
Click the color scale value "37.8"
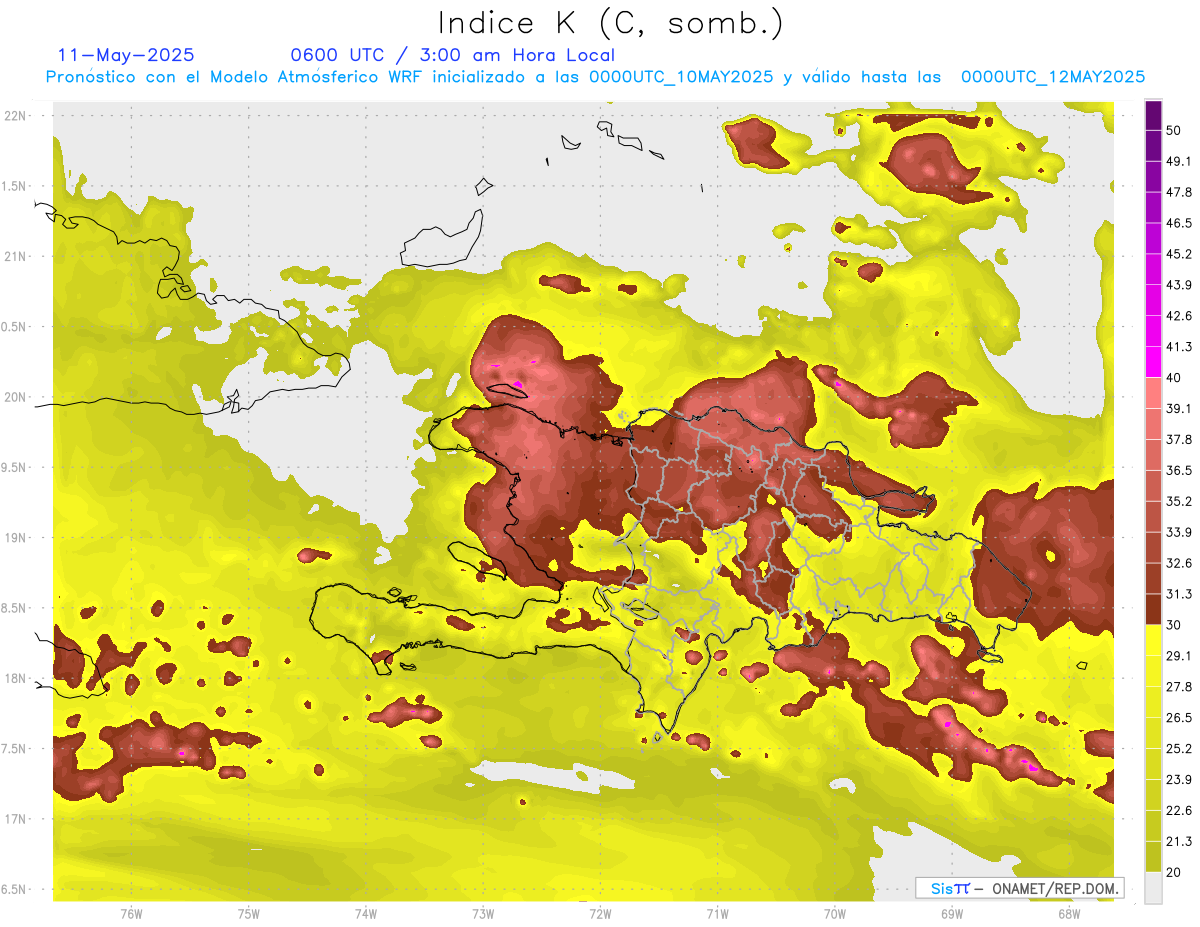1179,439
